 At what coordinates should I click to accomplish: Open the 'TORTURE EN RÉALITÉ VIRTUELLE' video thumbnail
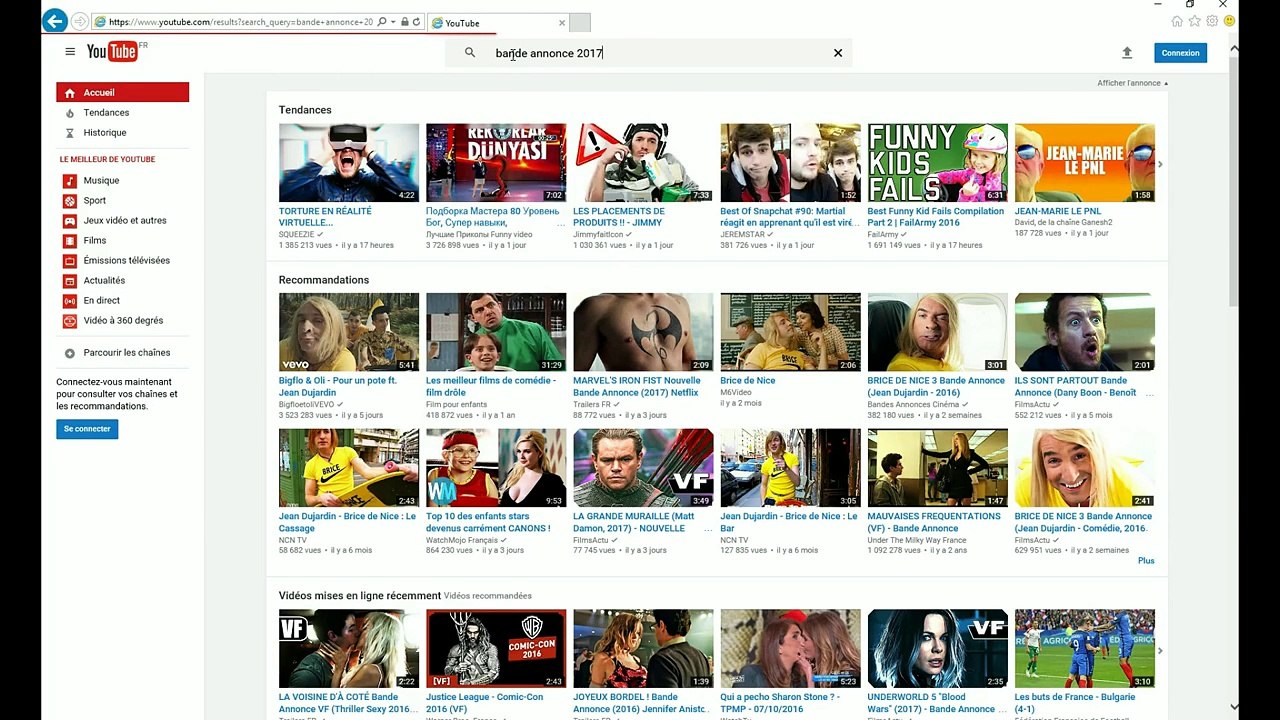[349, 163]
